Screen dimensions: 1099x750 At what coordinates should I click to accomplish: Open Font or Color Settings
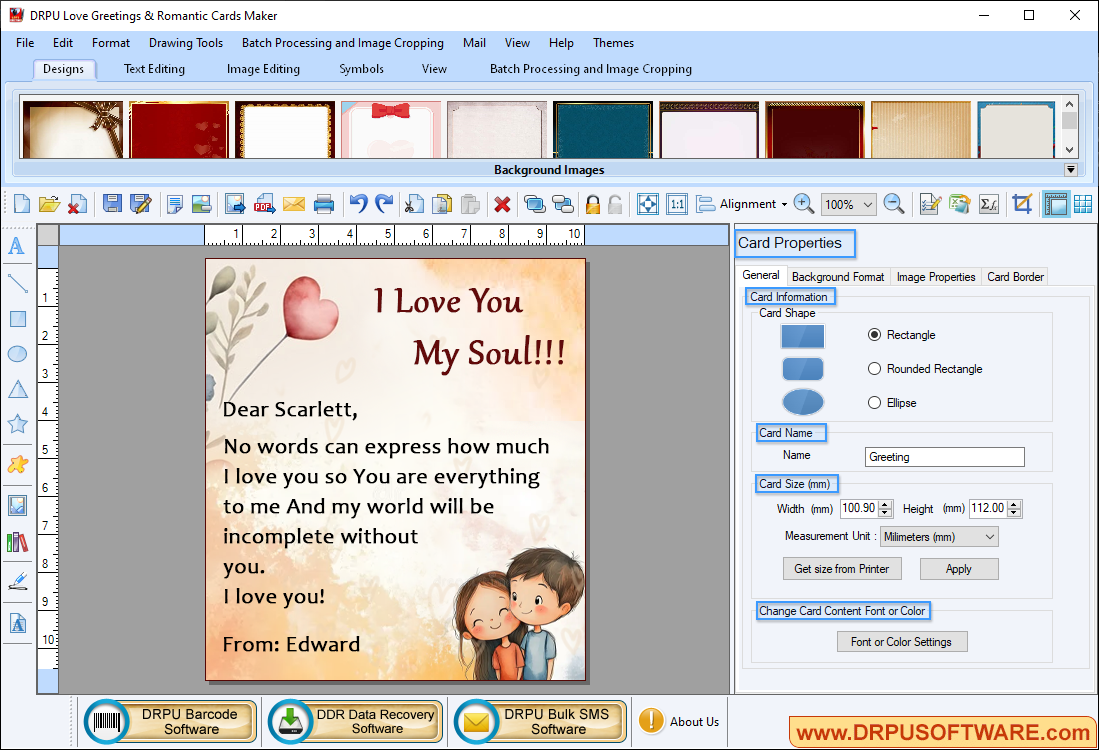coord(902,641)
